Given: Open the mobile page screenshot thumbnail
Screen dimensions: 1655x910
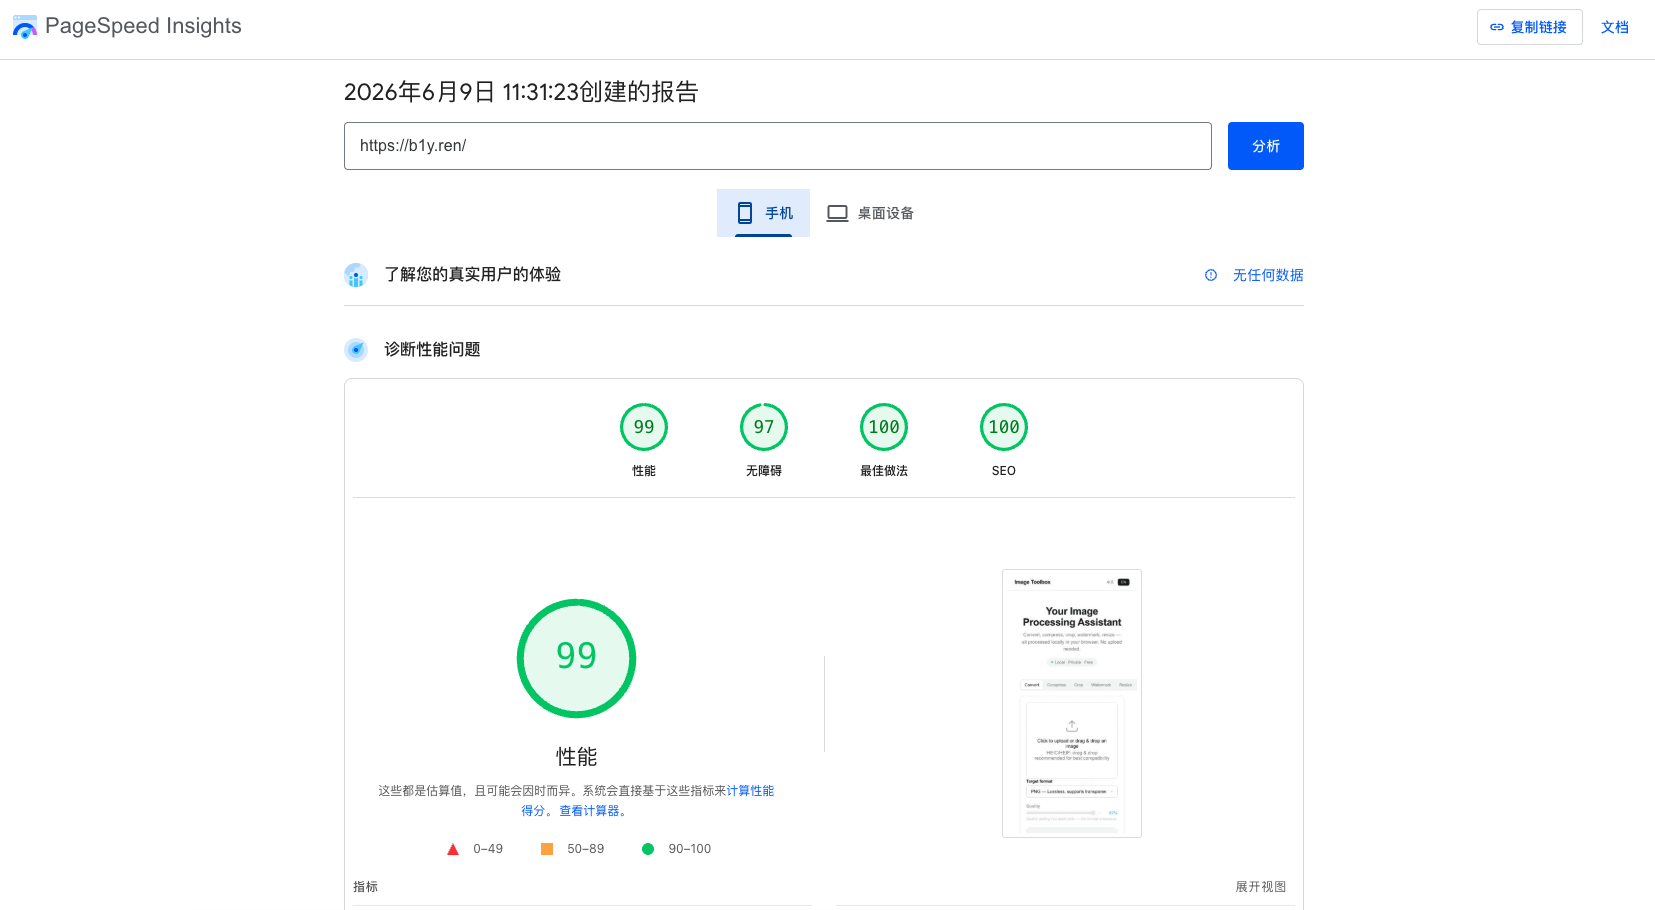Looking at the screenshot, I should pyautogui.click(x=1072, y=703).
